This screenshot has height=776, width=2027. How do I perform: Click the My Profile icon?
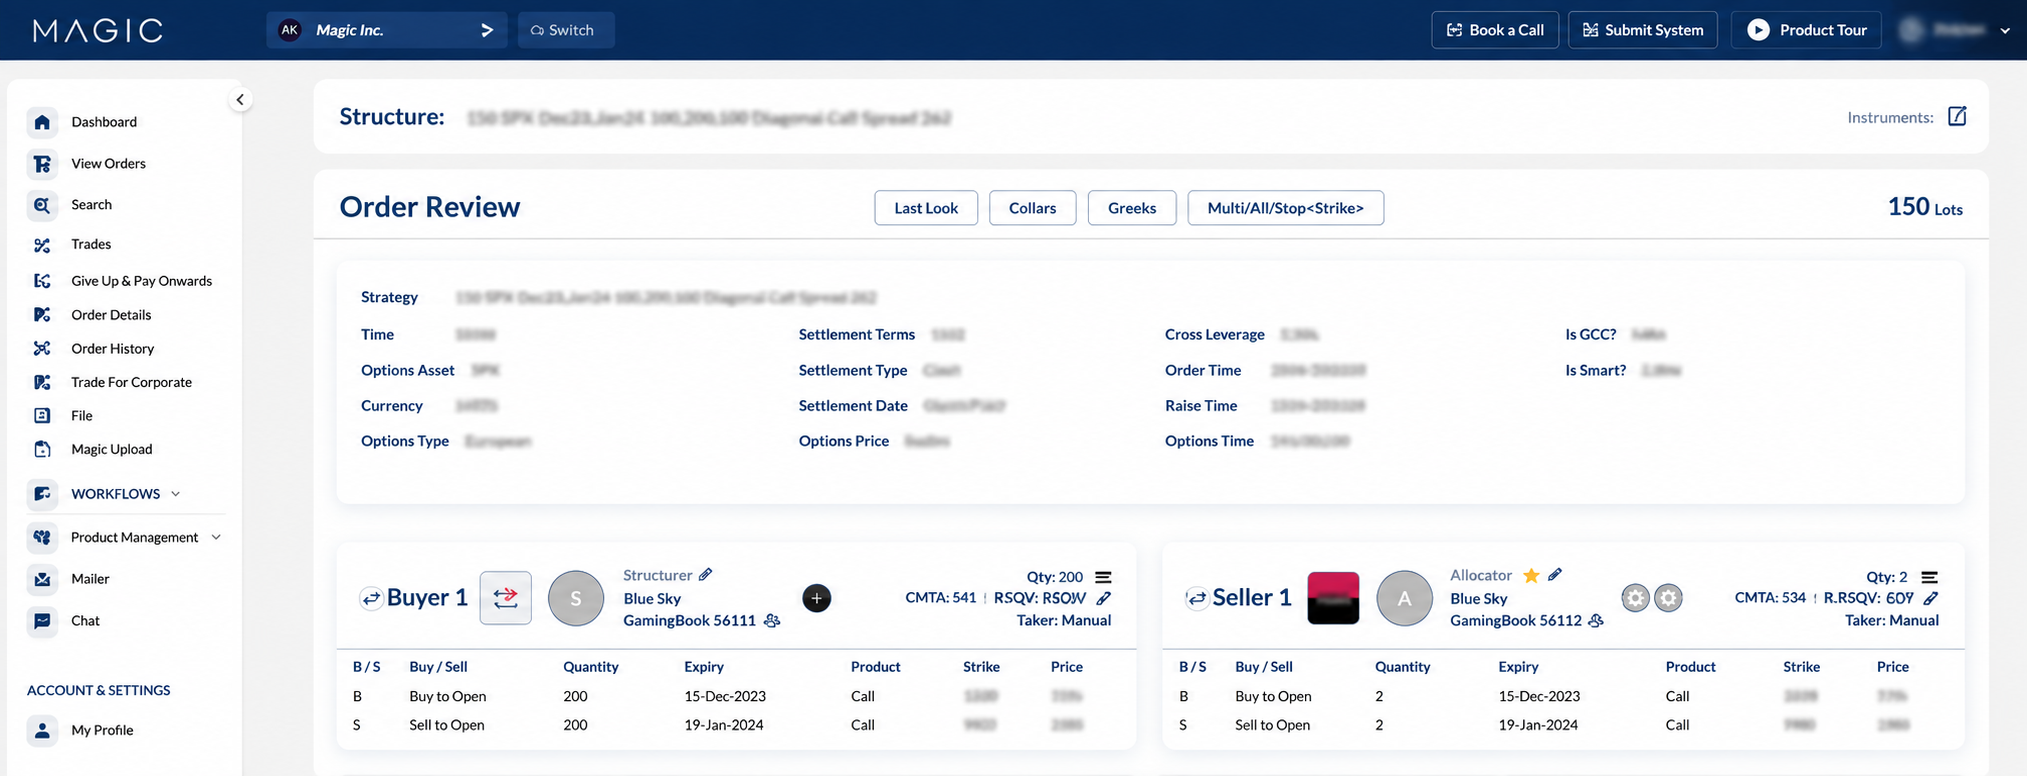point(42,730)
